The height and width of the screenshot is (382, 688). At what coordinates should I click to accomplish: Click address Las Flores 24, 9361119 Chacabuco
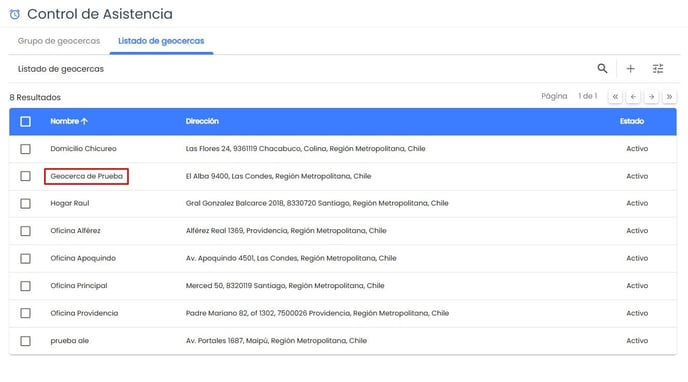click(x=305, y=149)
